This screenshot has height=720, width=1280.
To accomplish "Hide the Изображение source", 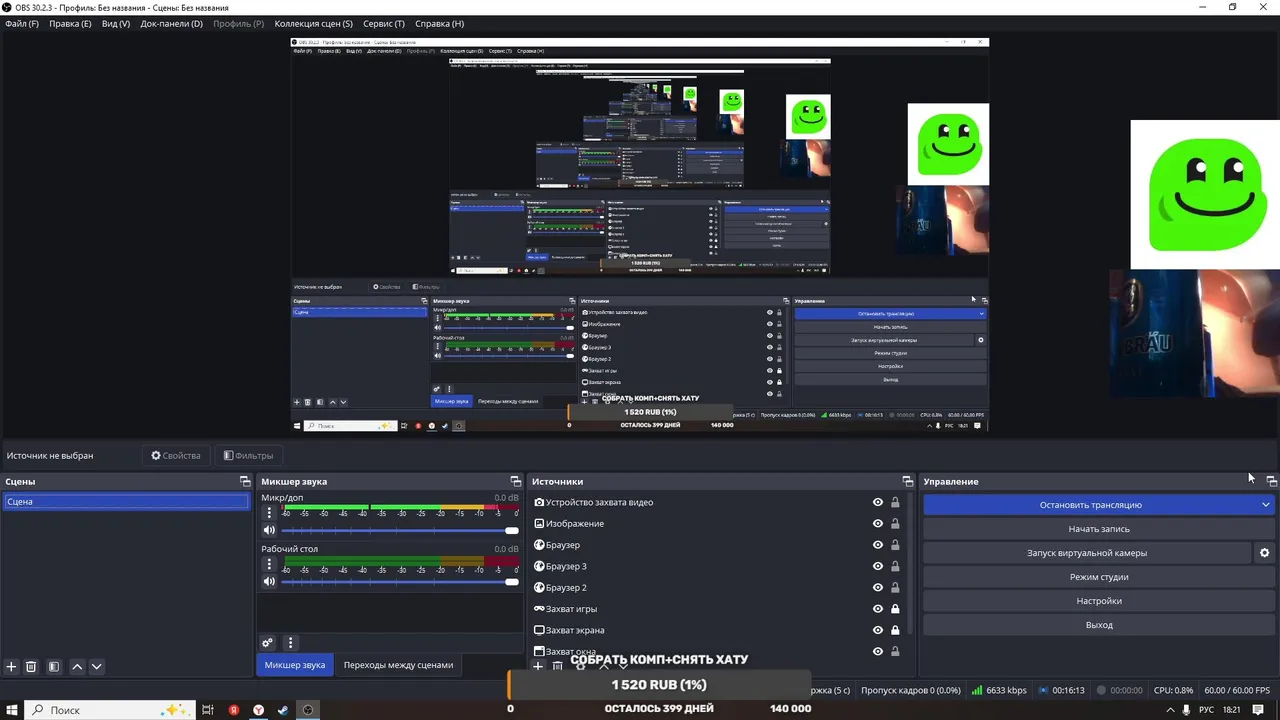I will (878, 524).
